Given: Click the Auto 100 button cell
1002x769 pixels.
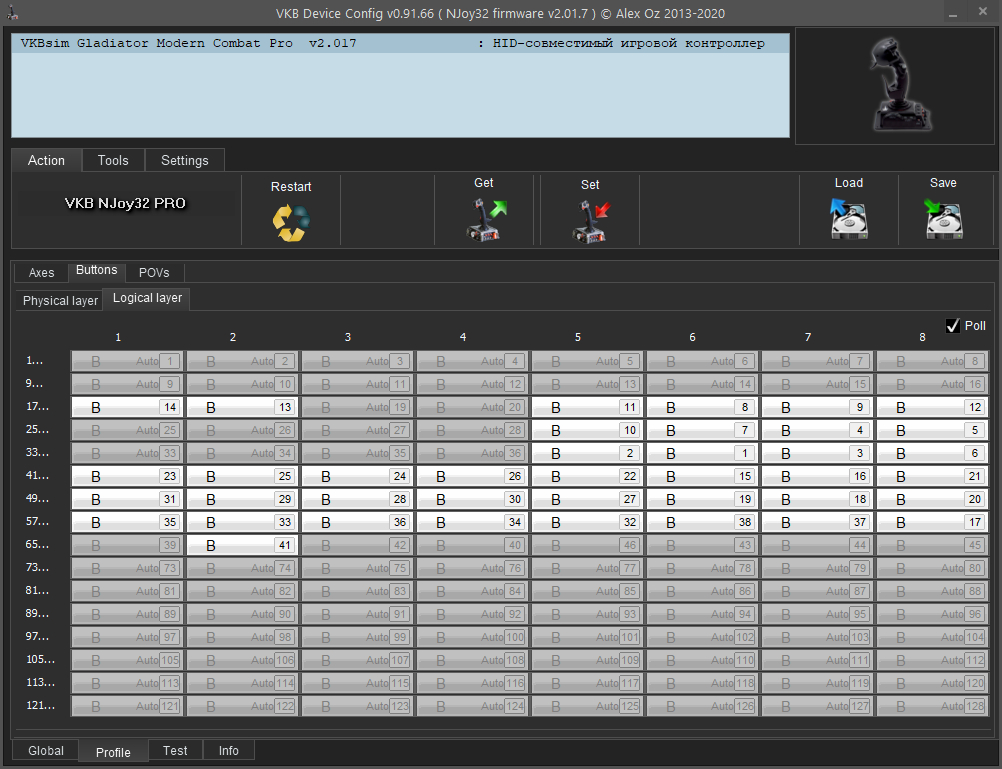Looking at the screenshot, I should (472, 637).
